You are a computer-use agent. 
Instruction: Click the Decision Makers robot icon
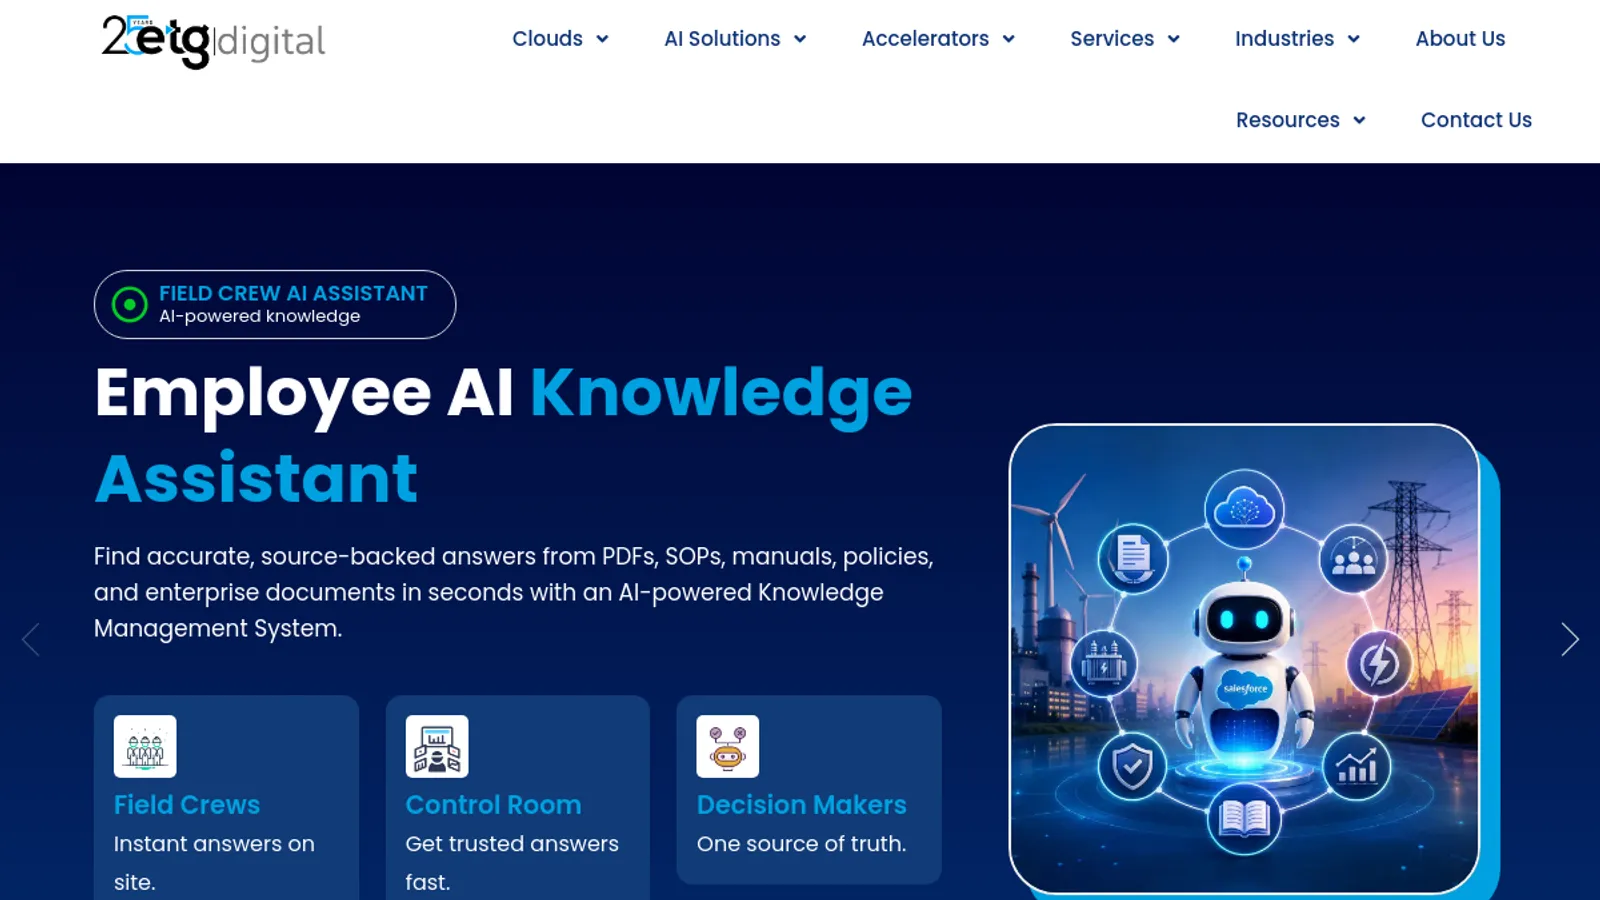tap(728, 746)
